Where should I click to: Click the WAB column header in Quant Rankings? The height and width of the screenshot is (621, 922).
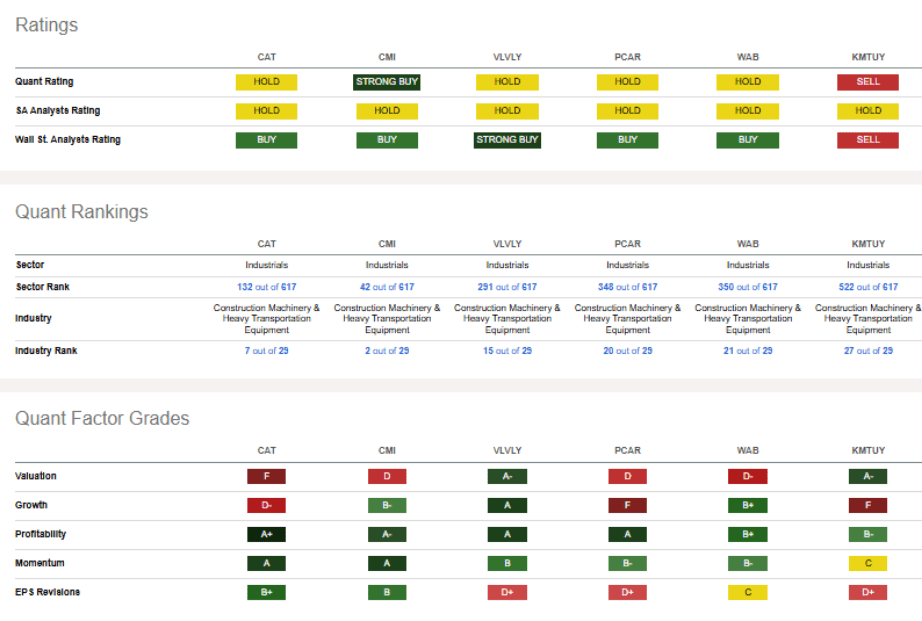(748, 243)
